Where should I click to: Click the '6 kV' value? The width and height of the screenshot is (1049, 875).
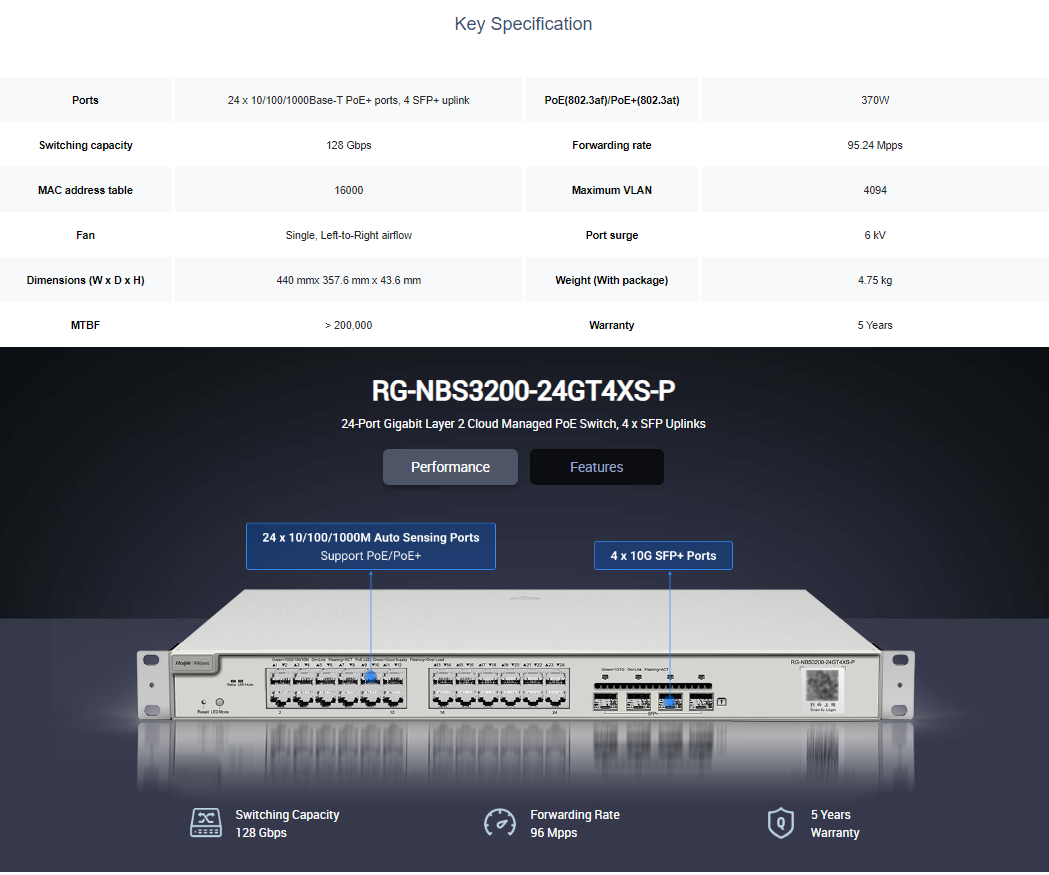[875, 235]
